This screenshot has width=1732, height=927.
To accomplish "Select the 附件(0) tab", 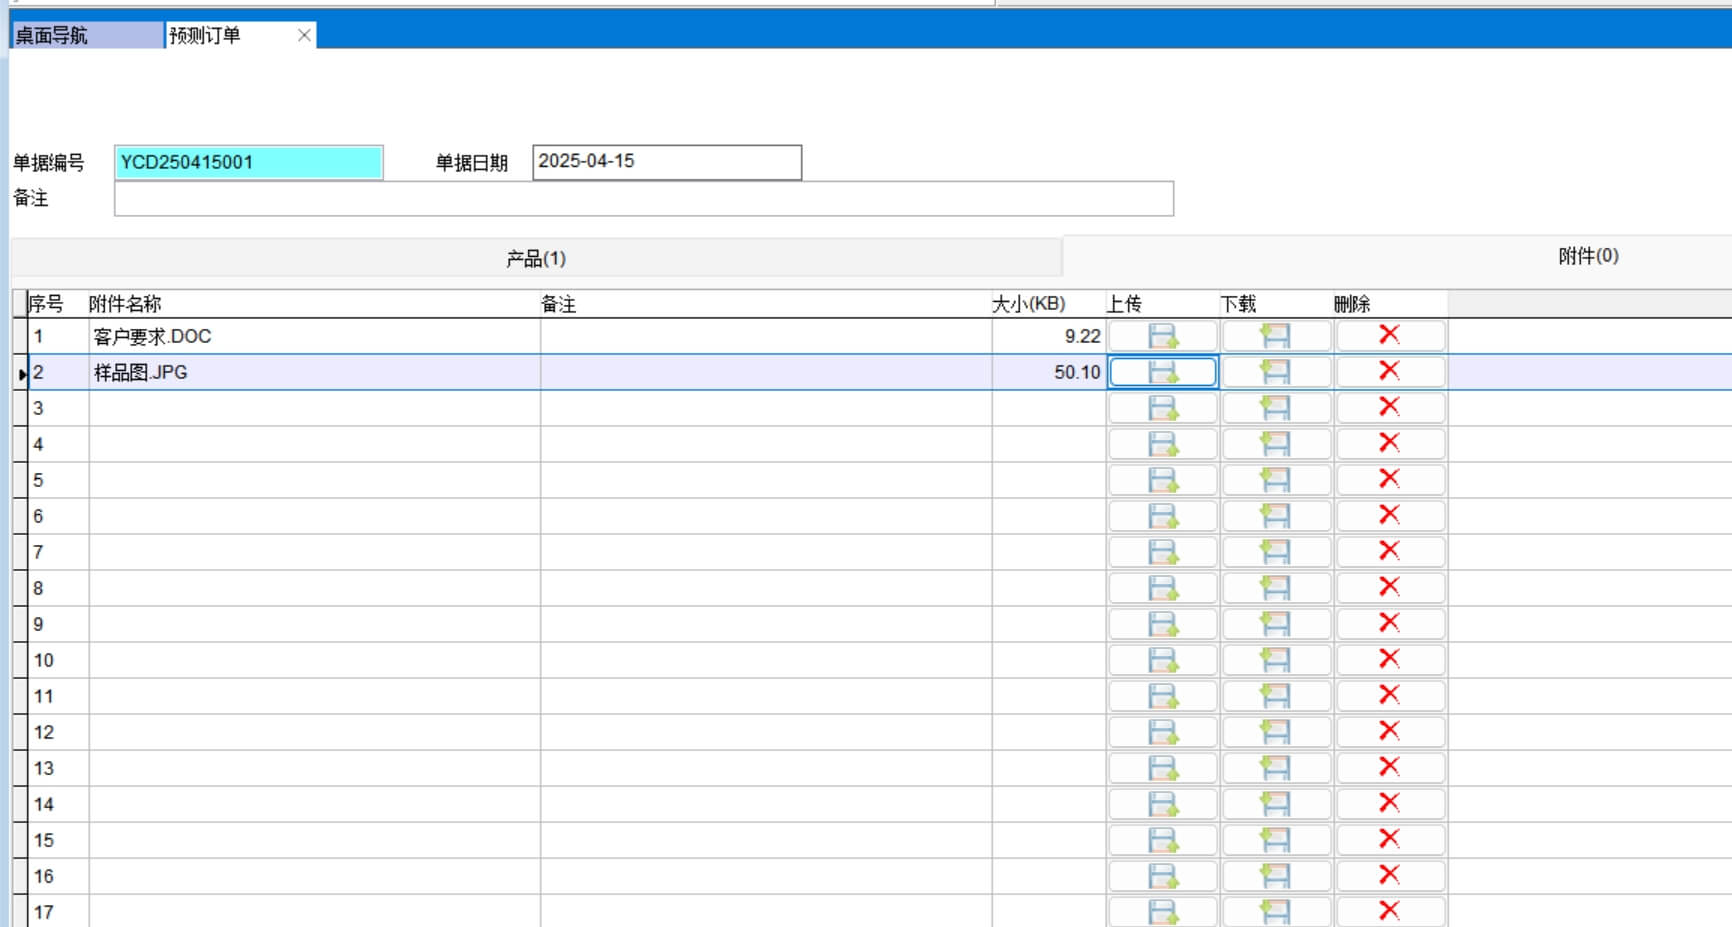I will (x=1587, y=256).
